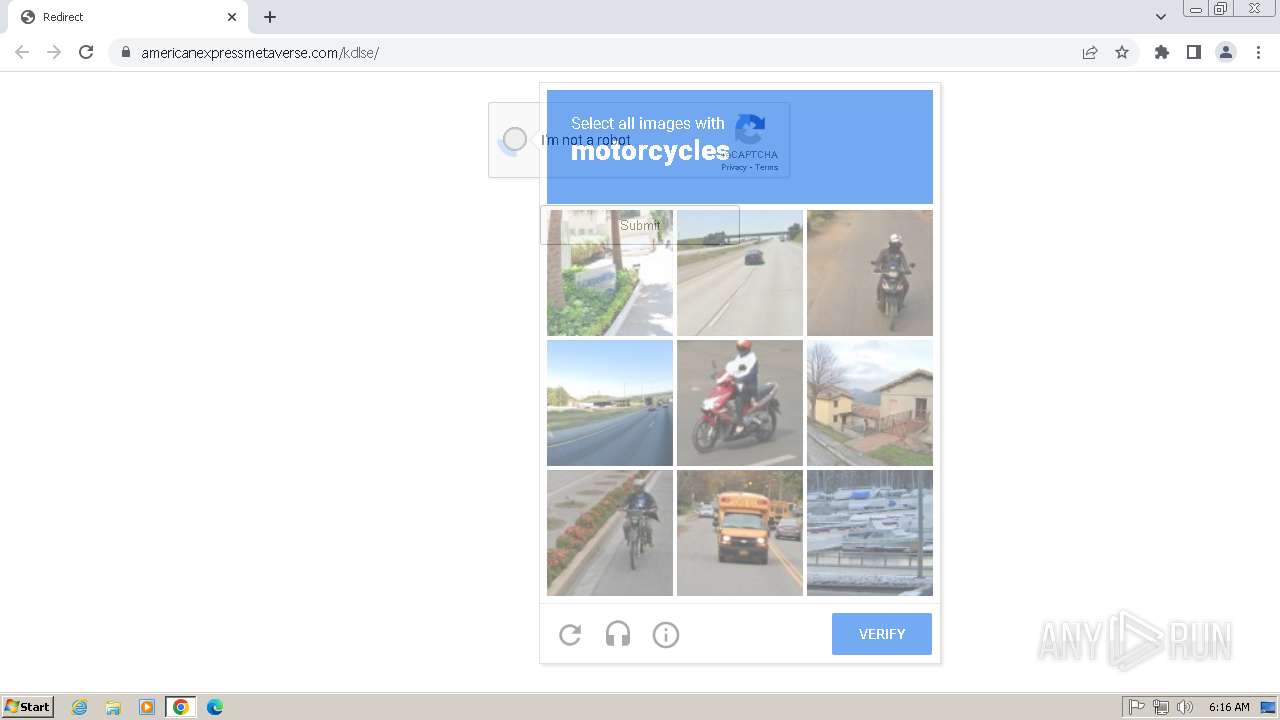Switch to Chrome in the taskbar
The height and width of the screenshot is (720, 1280).
tap(181, 707)
